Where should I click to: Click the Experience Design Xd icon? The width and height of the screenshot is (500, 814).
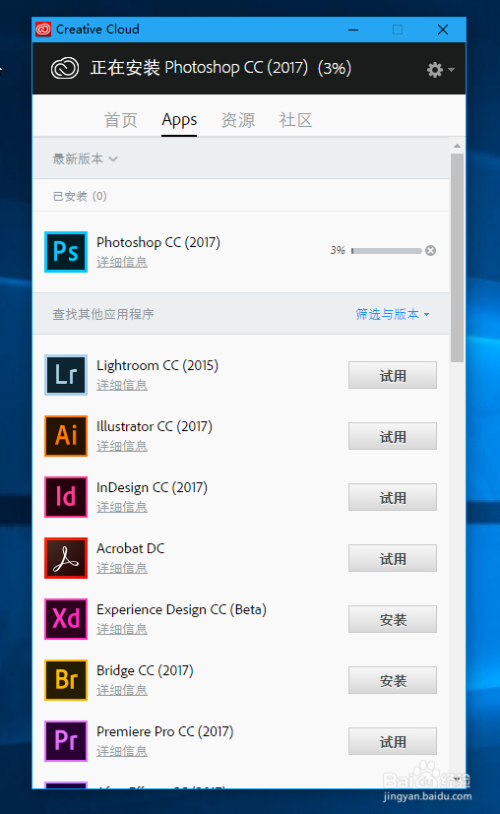(x=66, y=619)
